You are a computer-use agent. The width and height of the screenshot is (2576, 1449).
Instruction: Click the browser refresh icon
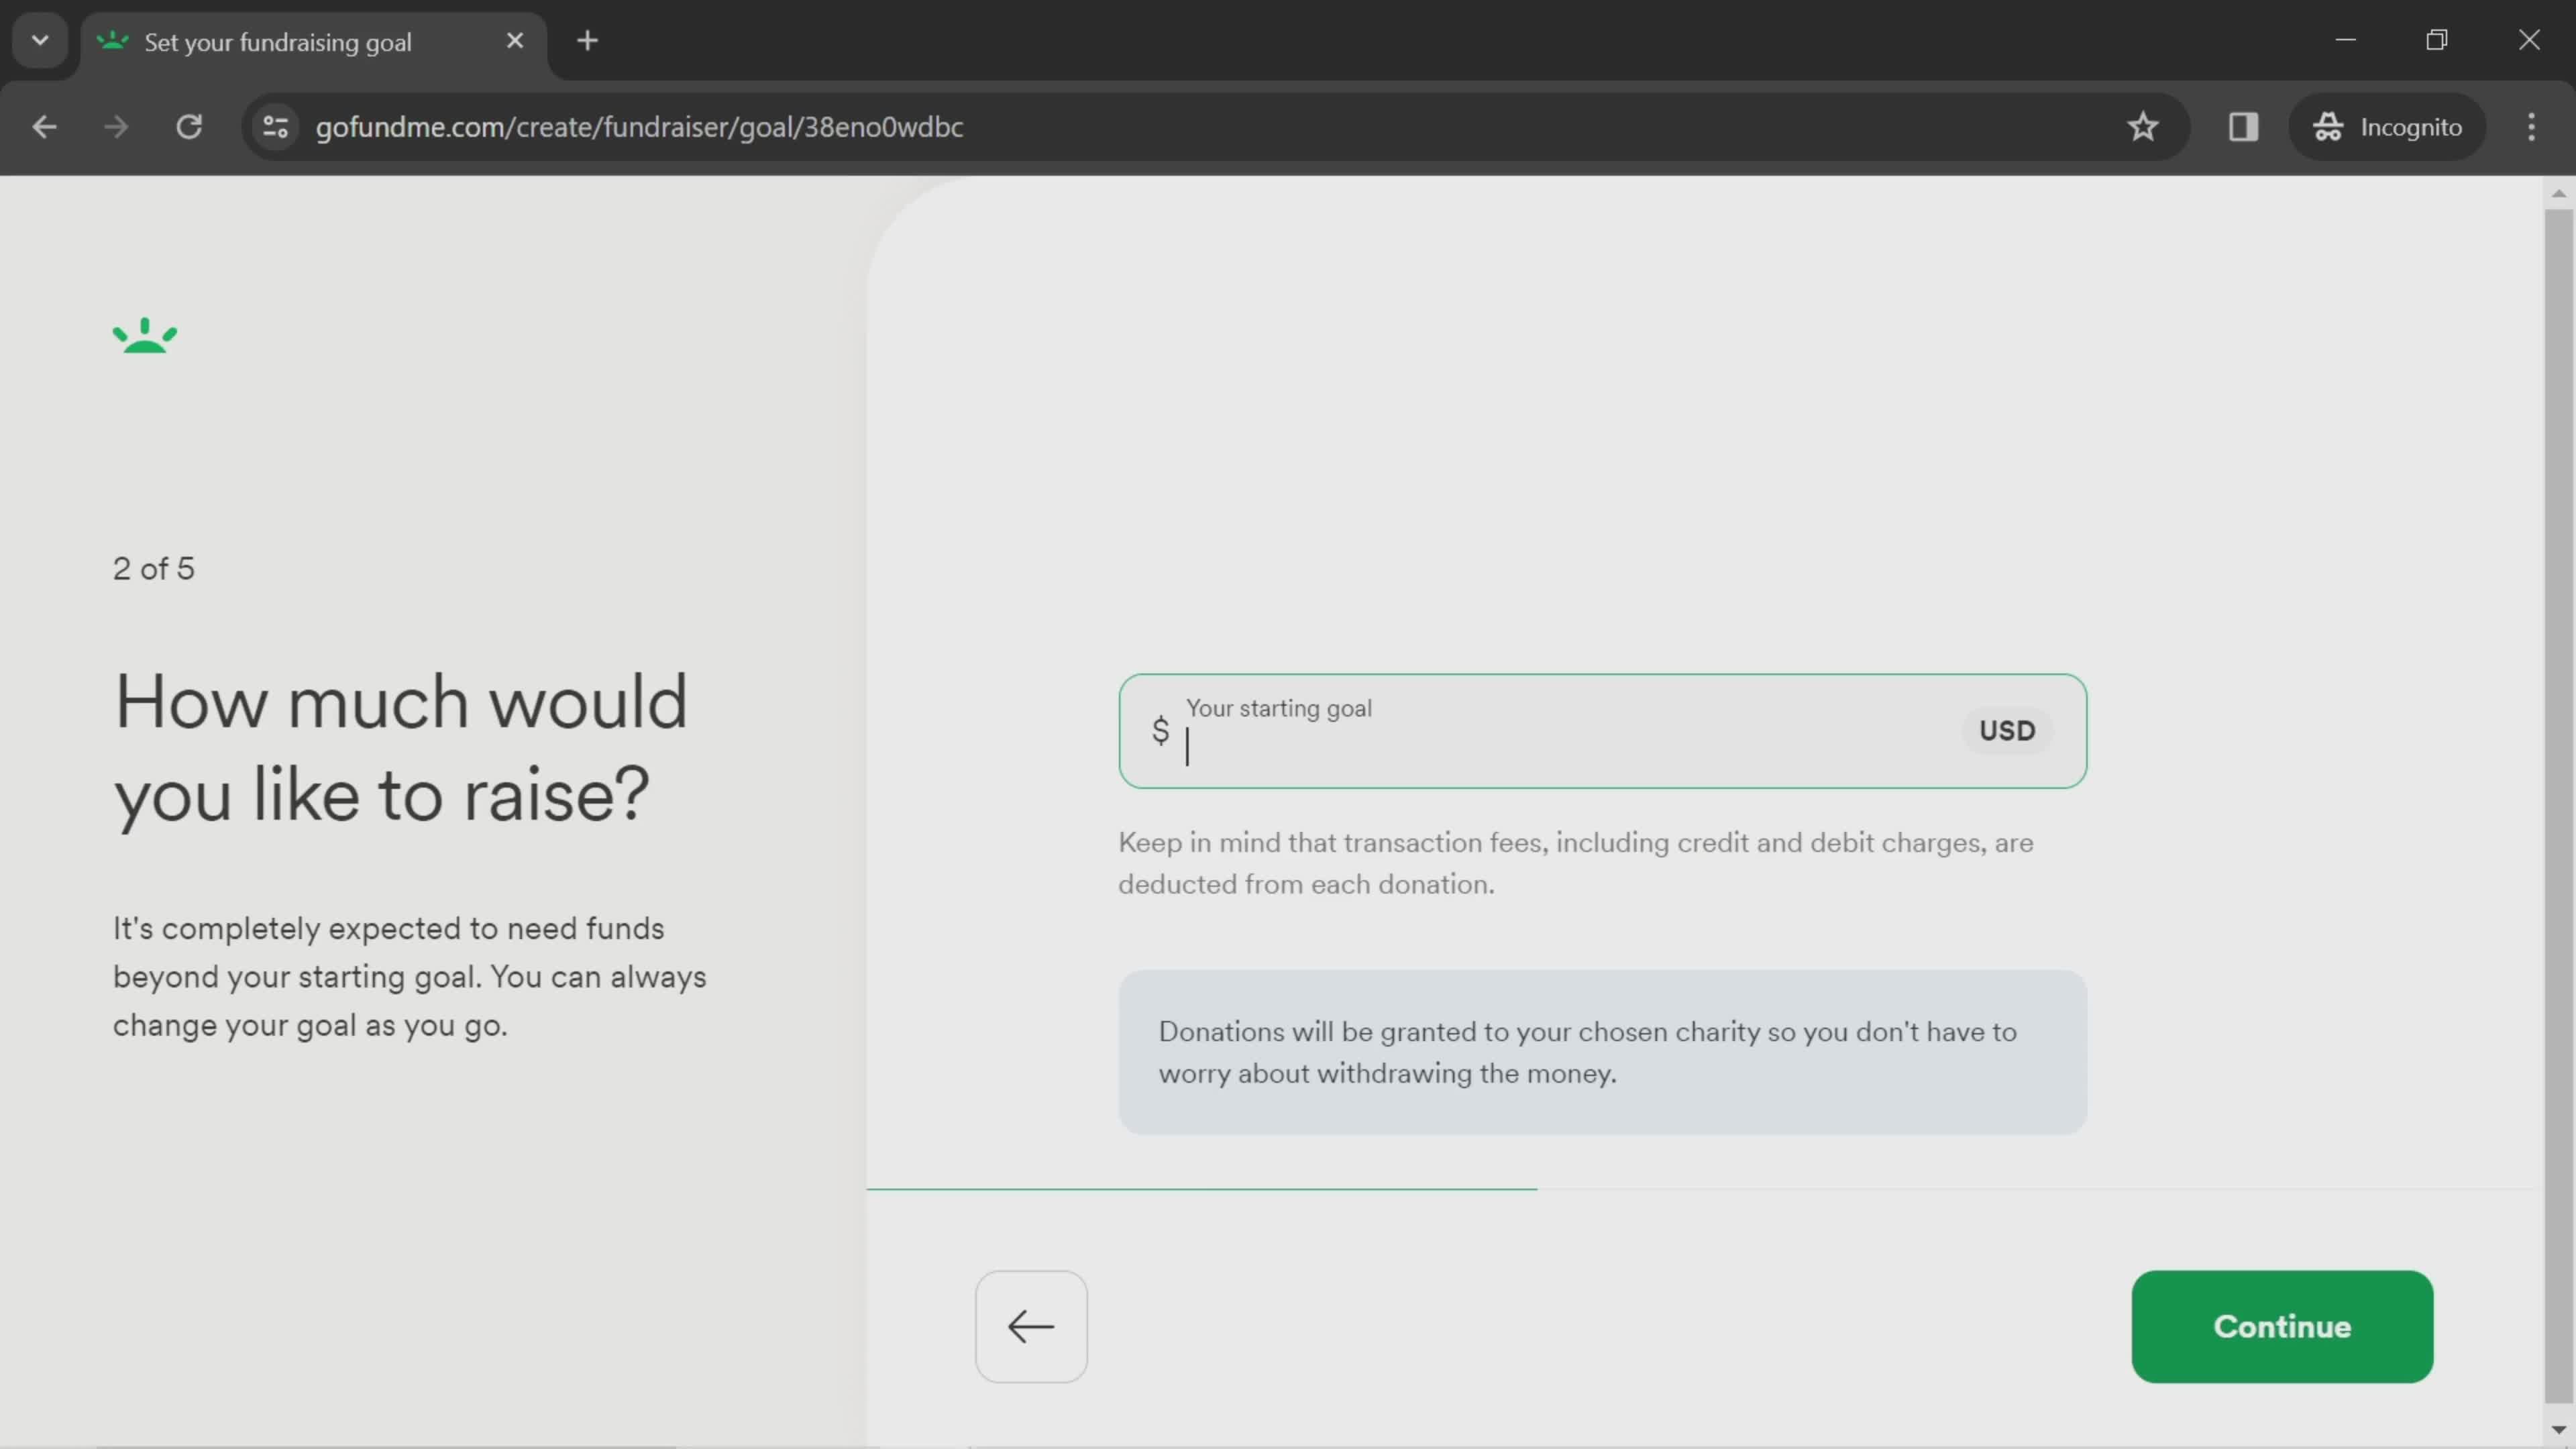tap(189, 125)
